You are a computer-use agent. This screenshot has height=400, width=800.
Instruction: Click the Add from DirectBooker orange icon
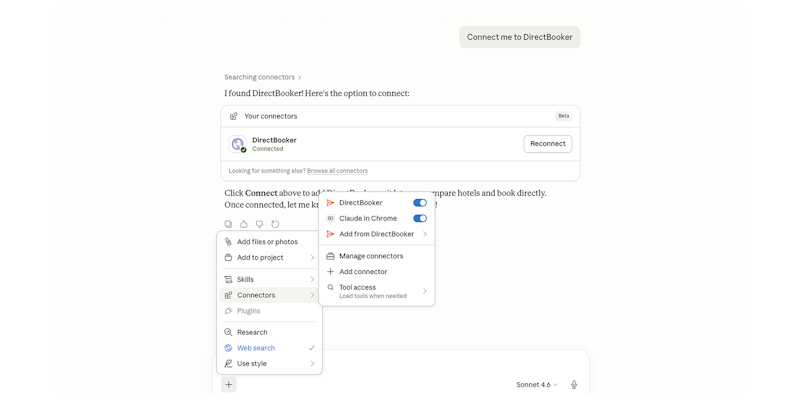330,234
